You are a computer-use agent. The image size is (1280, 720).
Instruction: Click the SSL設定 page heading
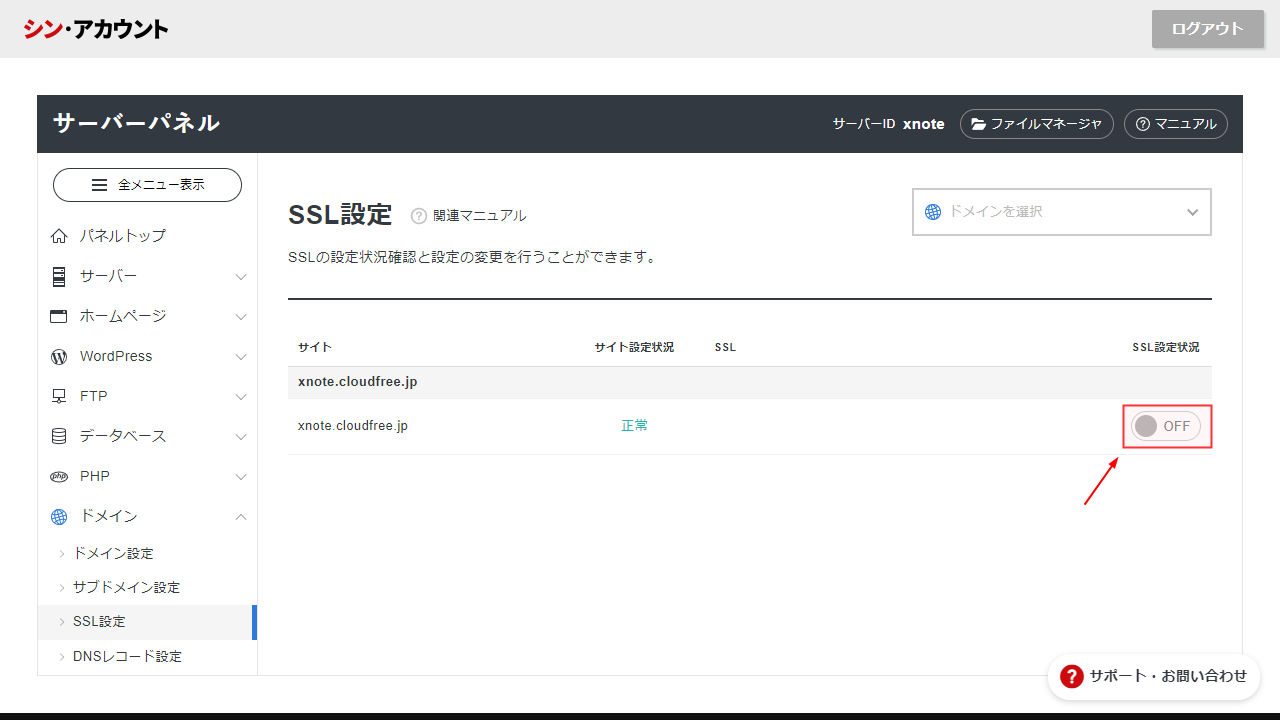click(x=340, y=215)
